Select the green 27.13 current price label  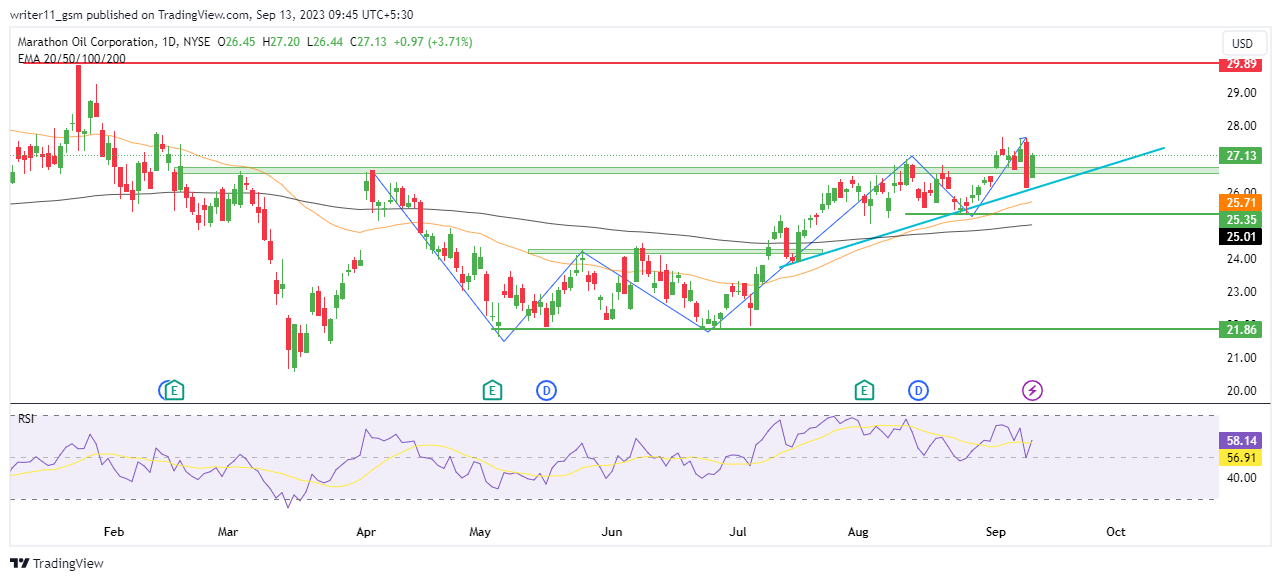tap(1241, 156)
